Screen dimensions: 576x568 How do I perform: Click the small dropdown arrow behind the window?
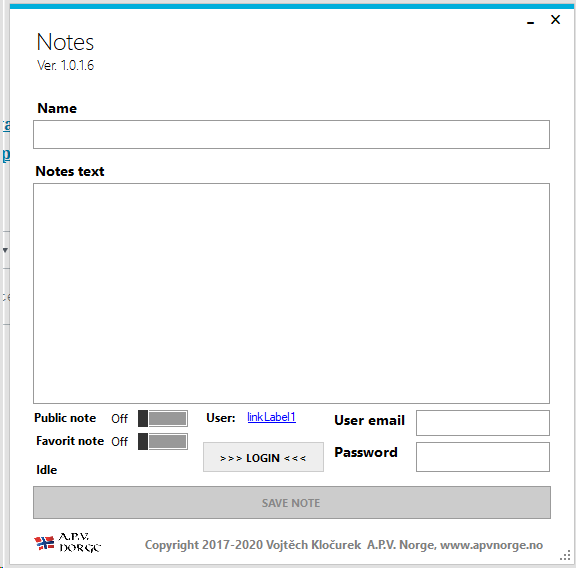(5, 250)
